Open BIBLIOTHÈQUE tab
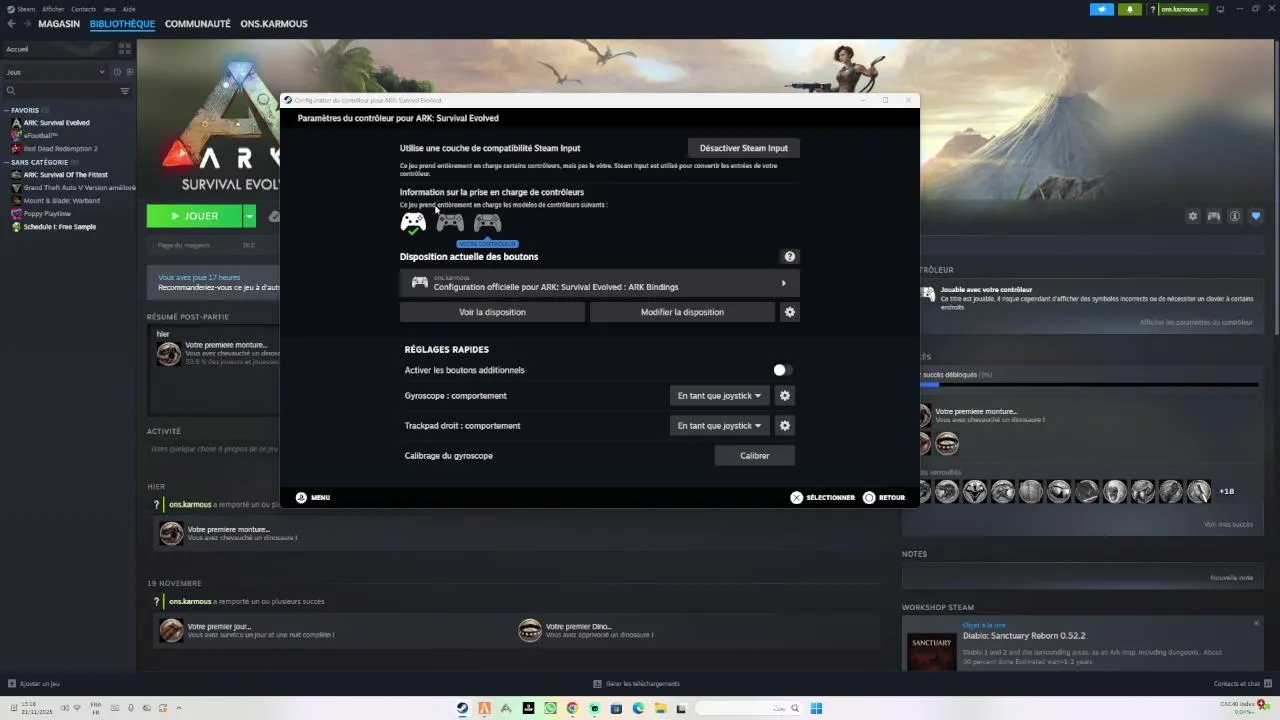 point(122,24)
